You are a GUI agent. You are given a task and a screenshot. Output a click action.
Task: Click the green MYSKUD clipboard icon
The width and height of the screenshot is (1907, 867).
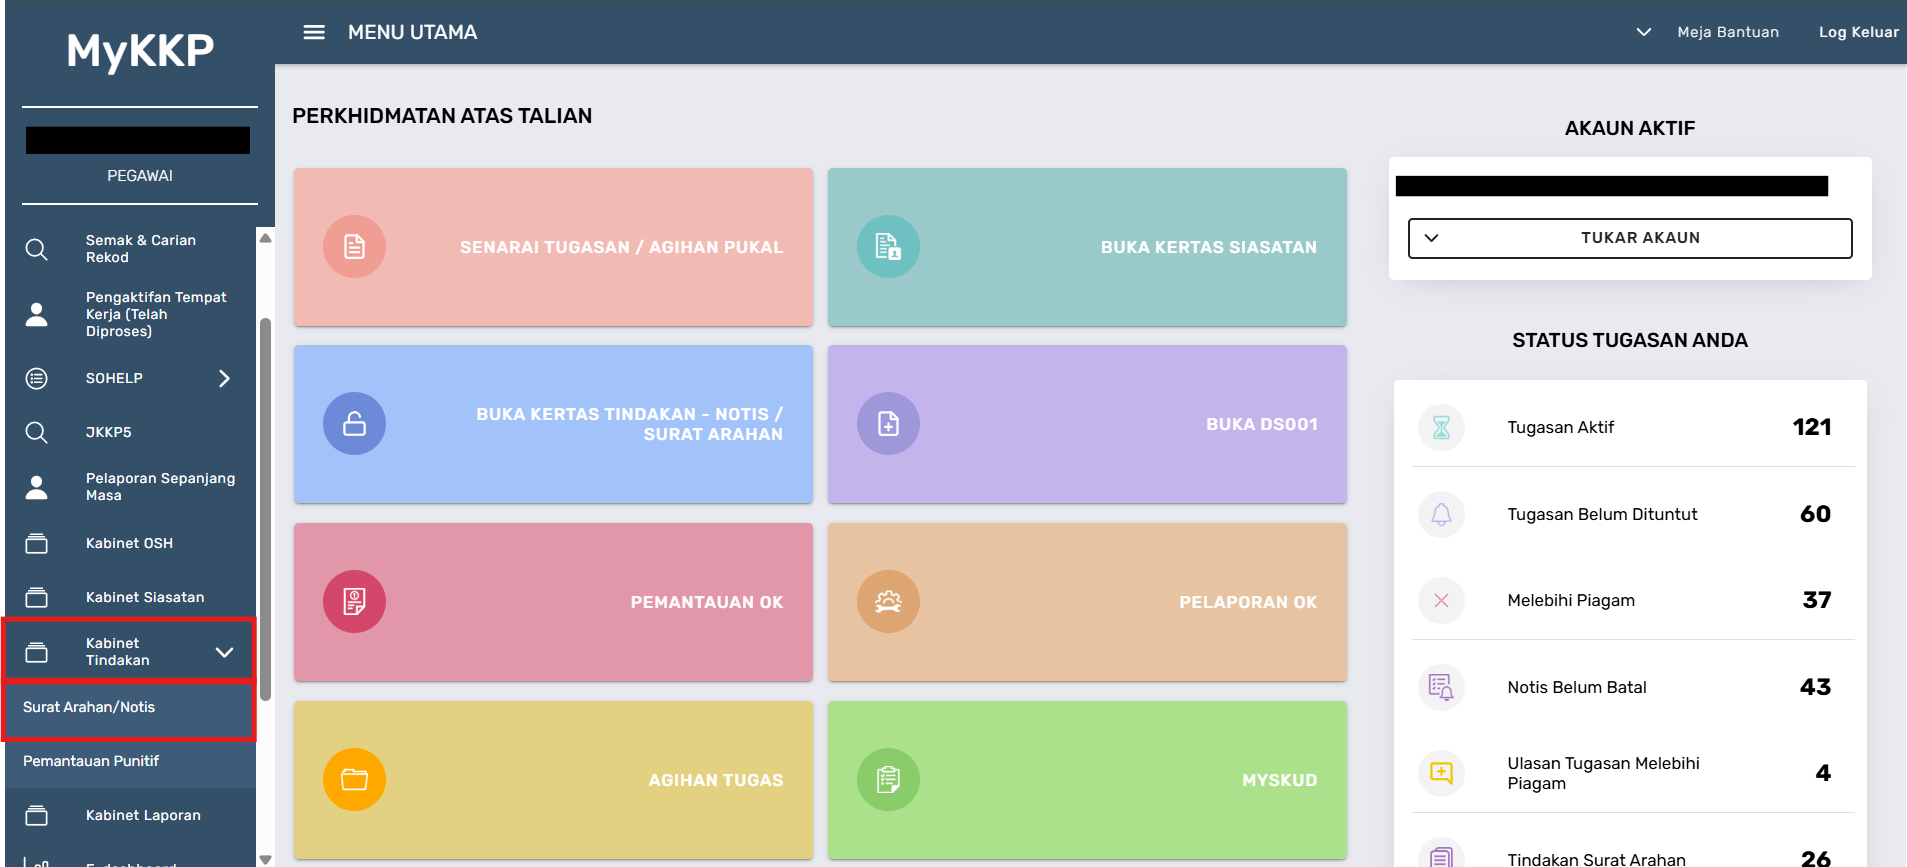888,779
